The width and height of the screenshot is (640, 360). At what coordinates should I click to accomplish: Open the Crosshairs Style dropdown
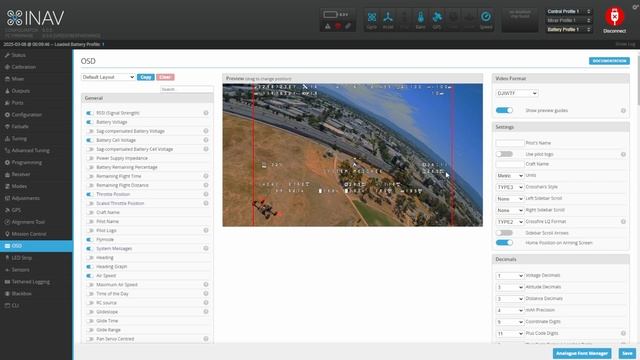[x=509, y=187]
